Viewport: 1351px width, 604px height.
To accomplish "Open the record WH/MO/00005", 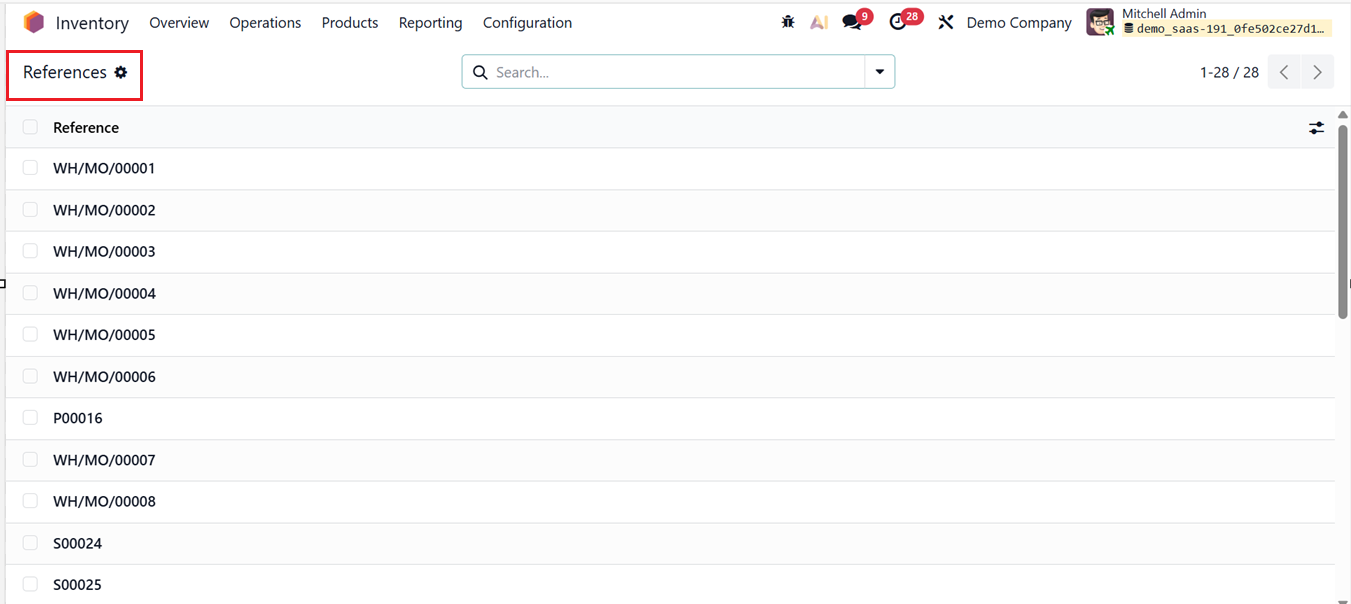I will (104, 334).
